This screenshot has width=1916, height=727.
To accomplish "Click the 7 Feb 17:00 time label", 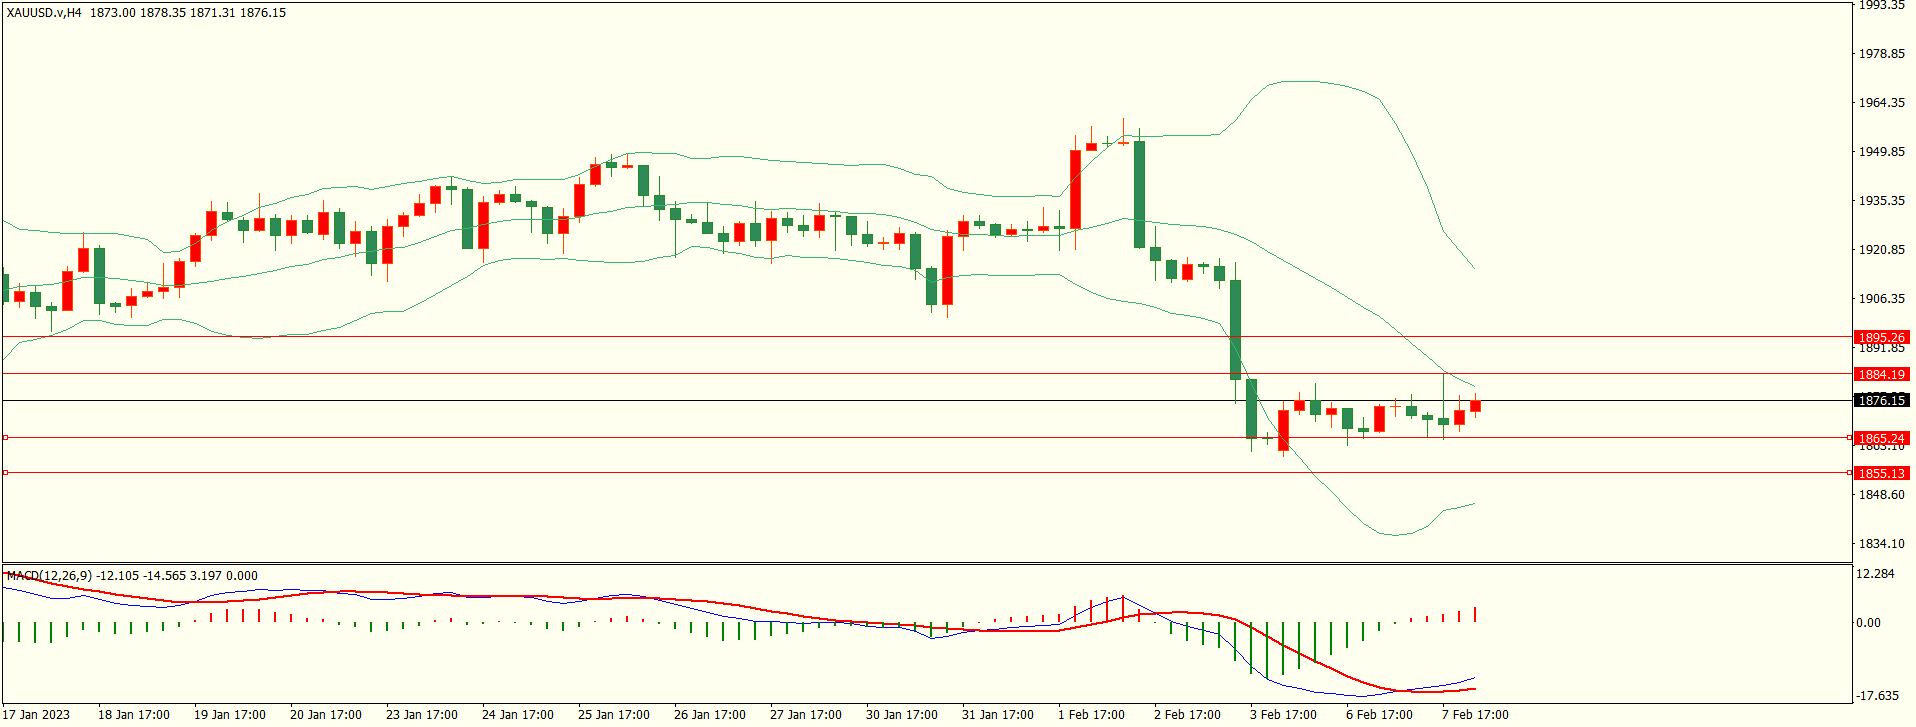I will [1475, 715].
